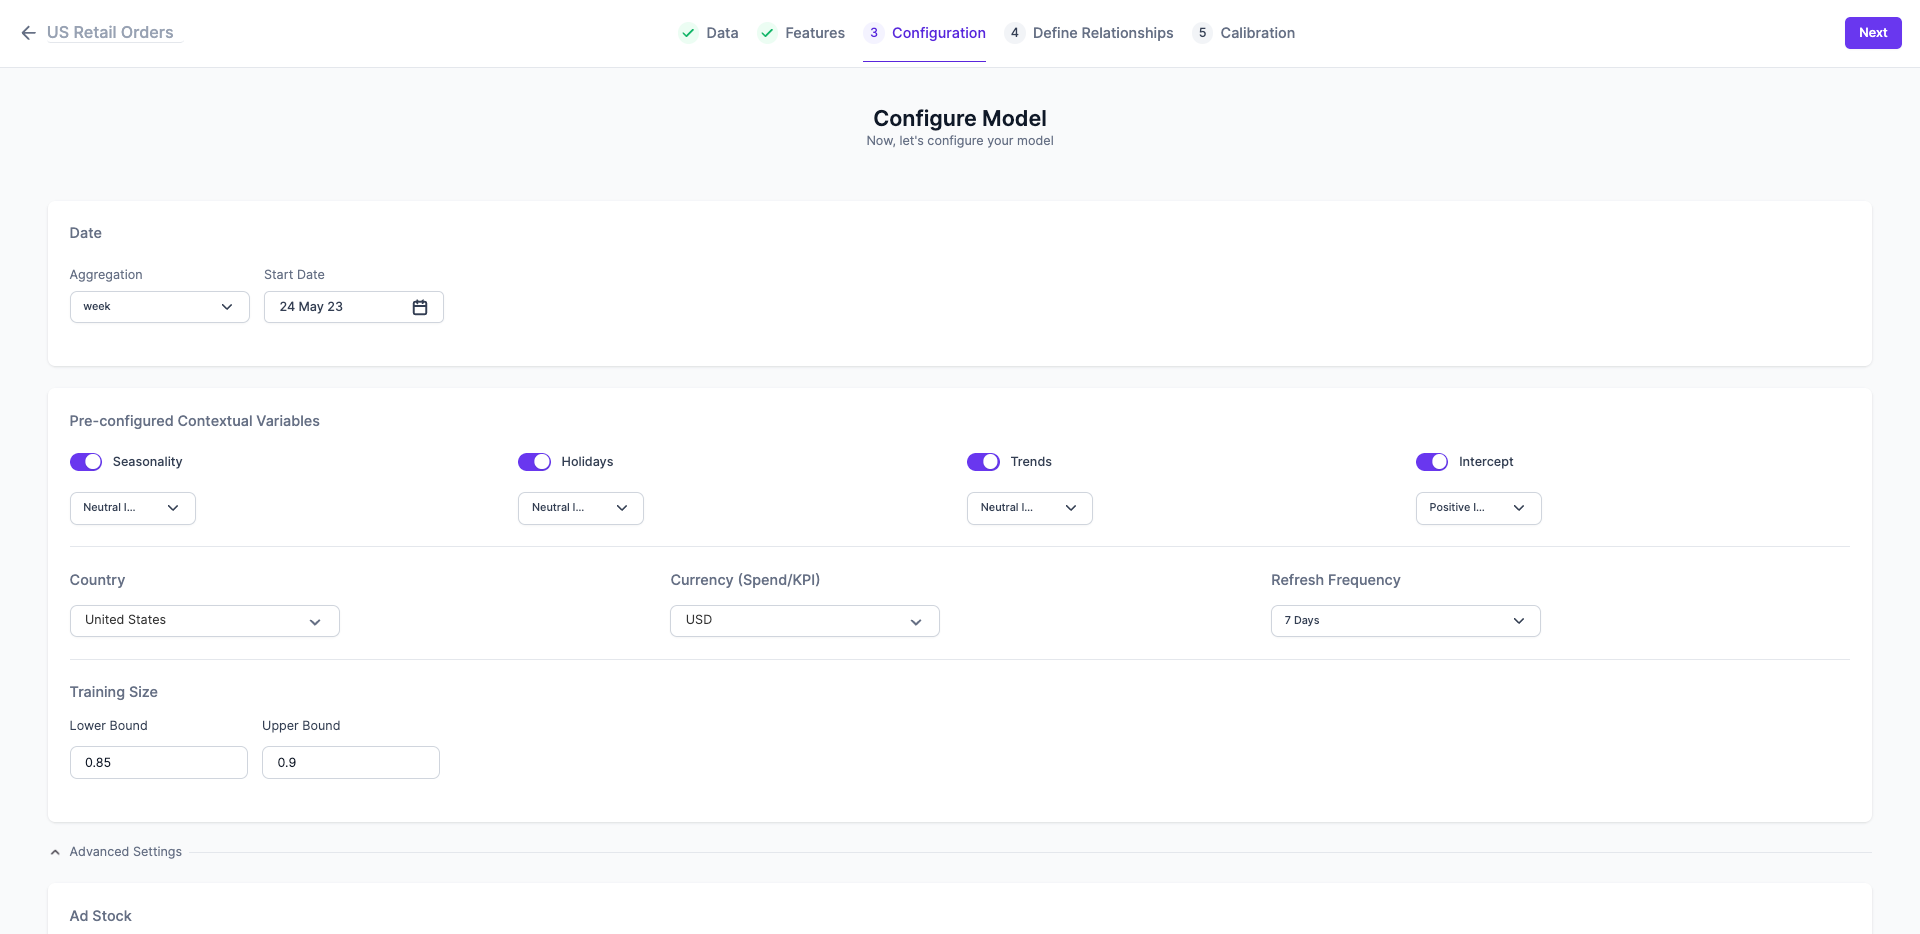Click the Data step checkmark icon
Viewport: 1920px width, 934px height.
[x=688, y=33]
